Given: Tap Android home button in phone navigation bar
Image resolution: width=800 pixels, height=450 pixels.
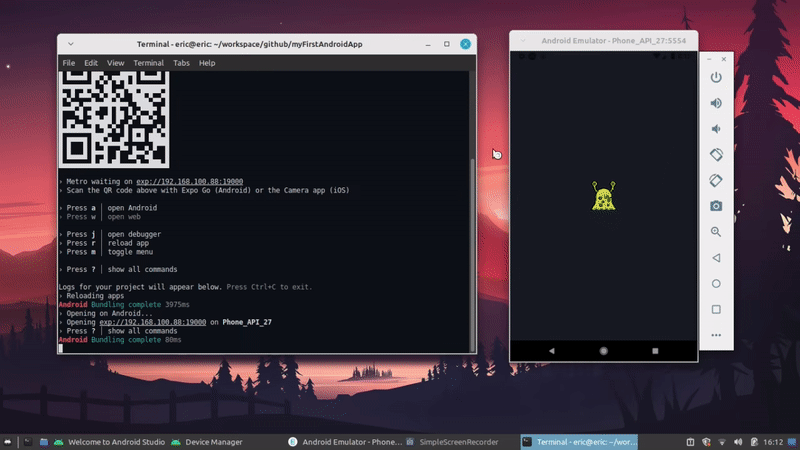Looking at the screenshot, I should coord(604,351).
